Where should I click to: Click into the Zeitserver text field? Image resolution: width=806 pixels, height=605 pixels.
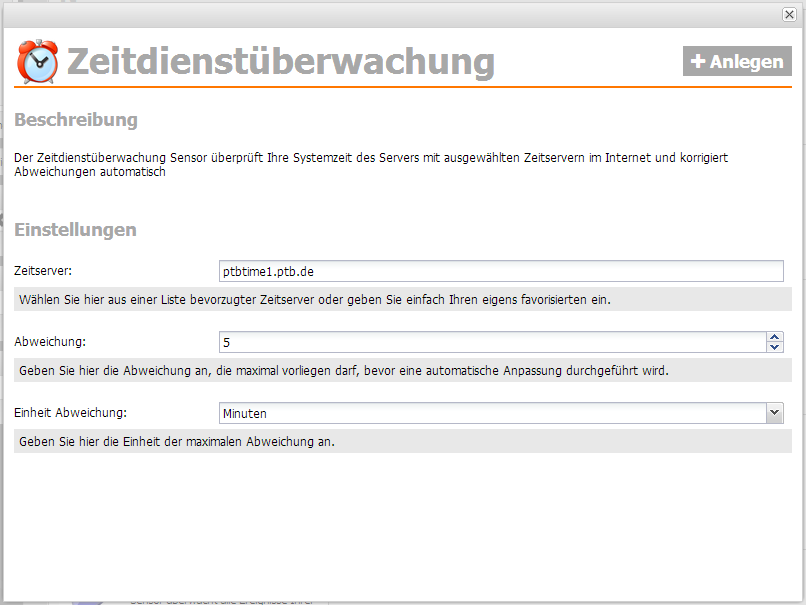click(x=500, y=271)
